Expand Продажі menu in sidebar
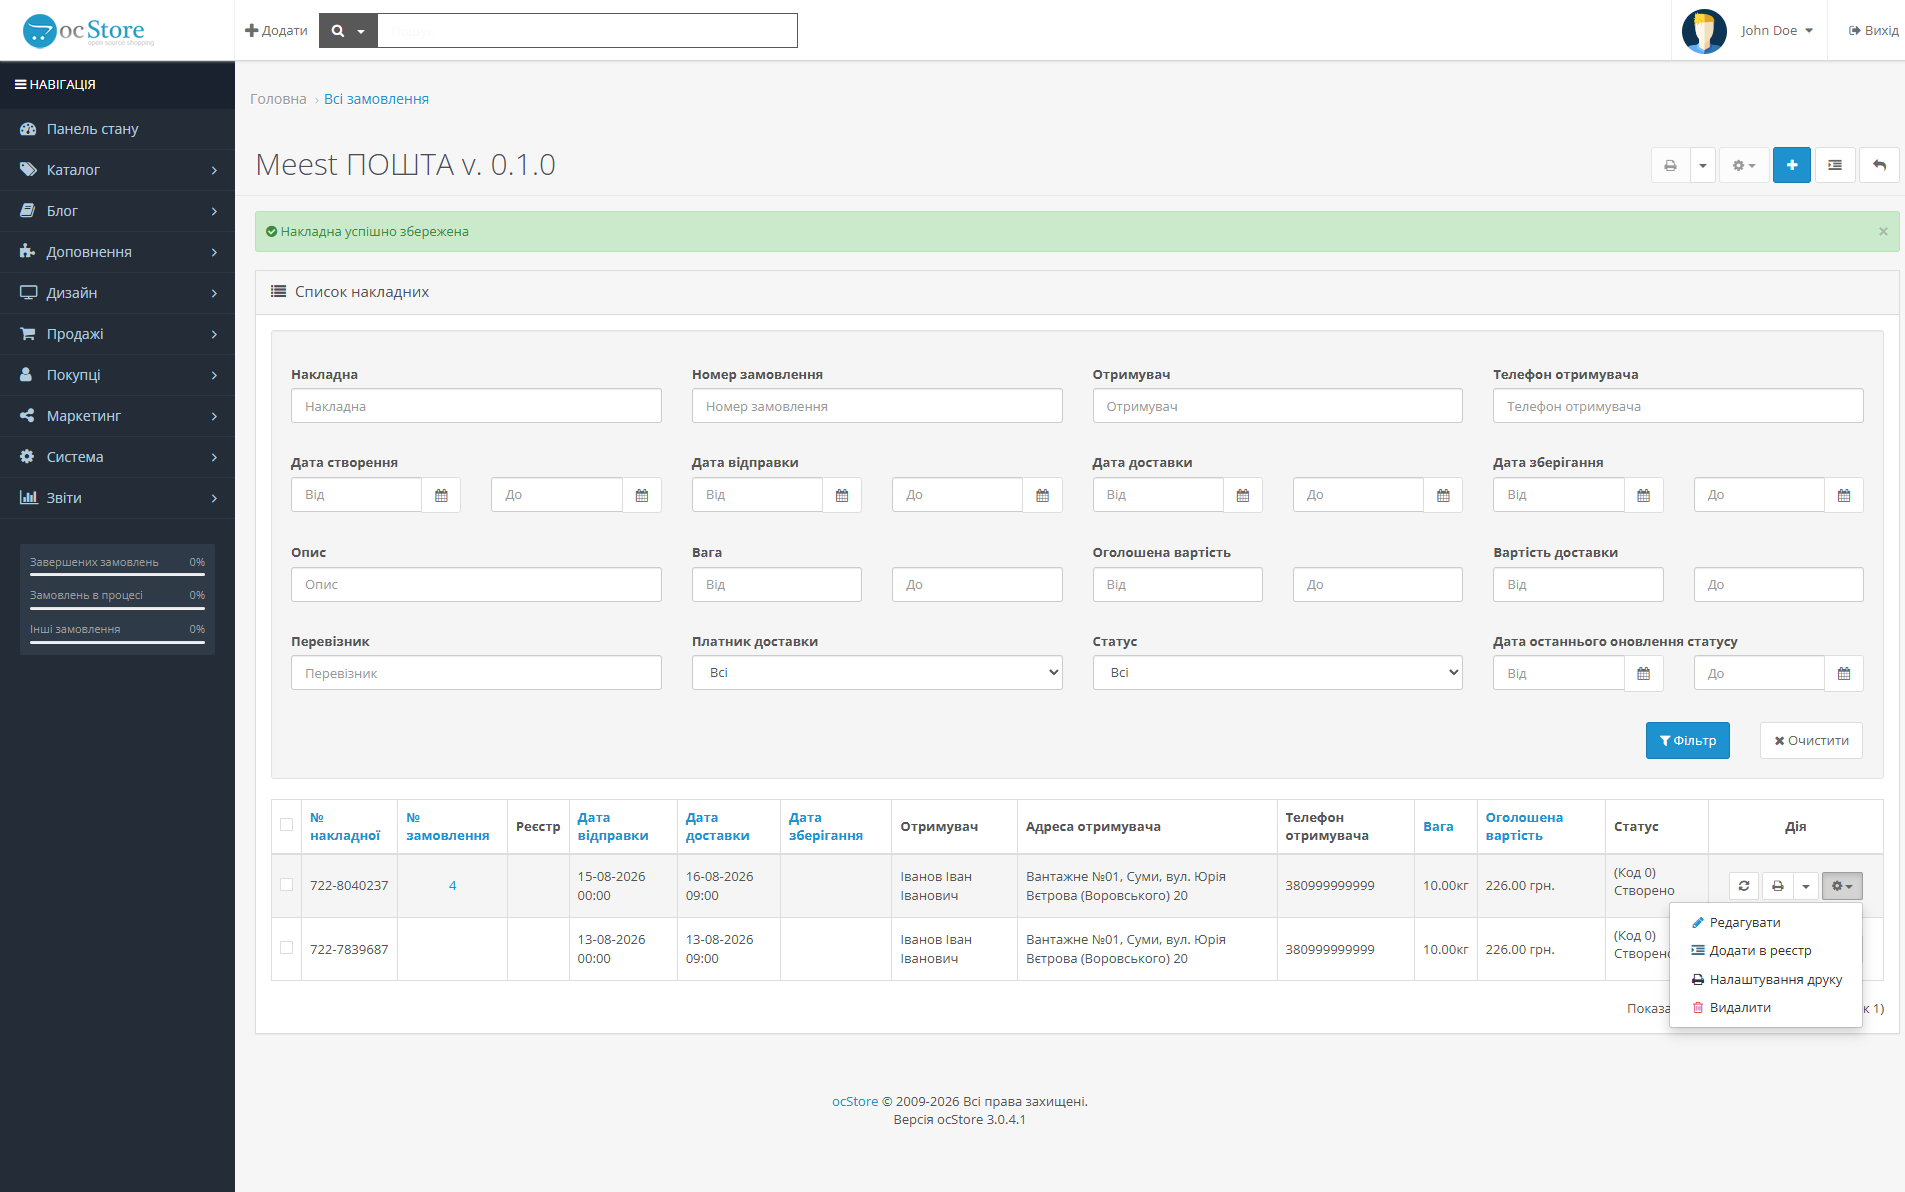Screen dimensions: 1905x1192 [117, 334]
